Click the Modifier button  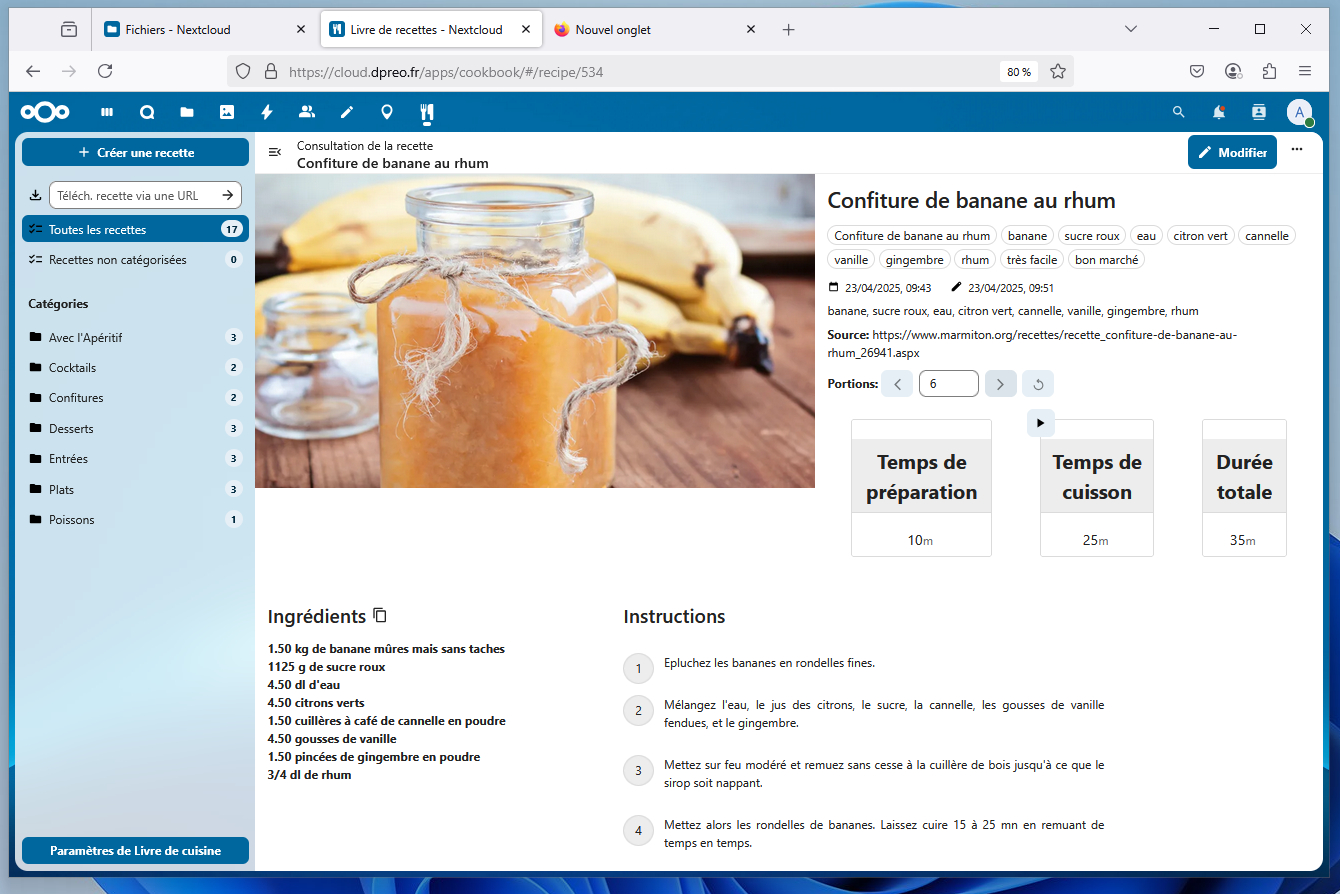tap(1232, 152)
